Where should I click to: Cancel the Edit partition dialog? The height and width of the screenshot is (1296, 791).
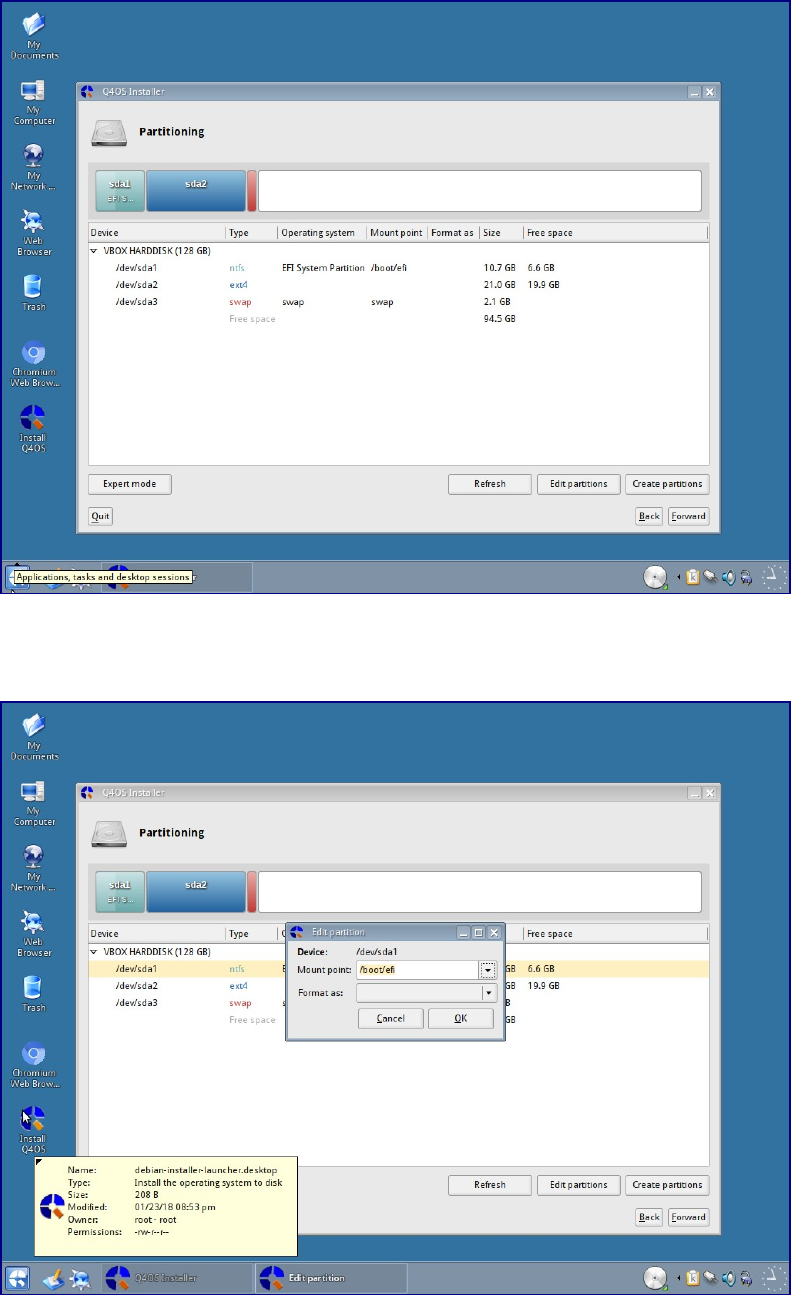pos(390,1018)
